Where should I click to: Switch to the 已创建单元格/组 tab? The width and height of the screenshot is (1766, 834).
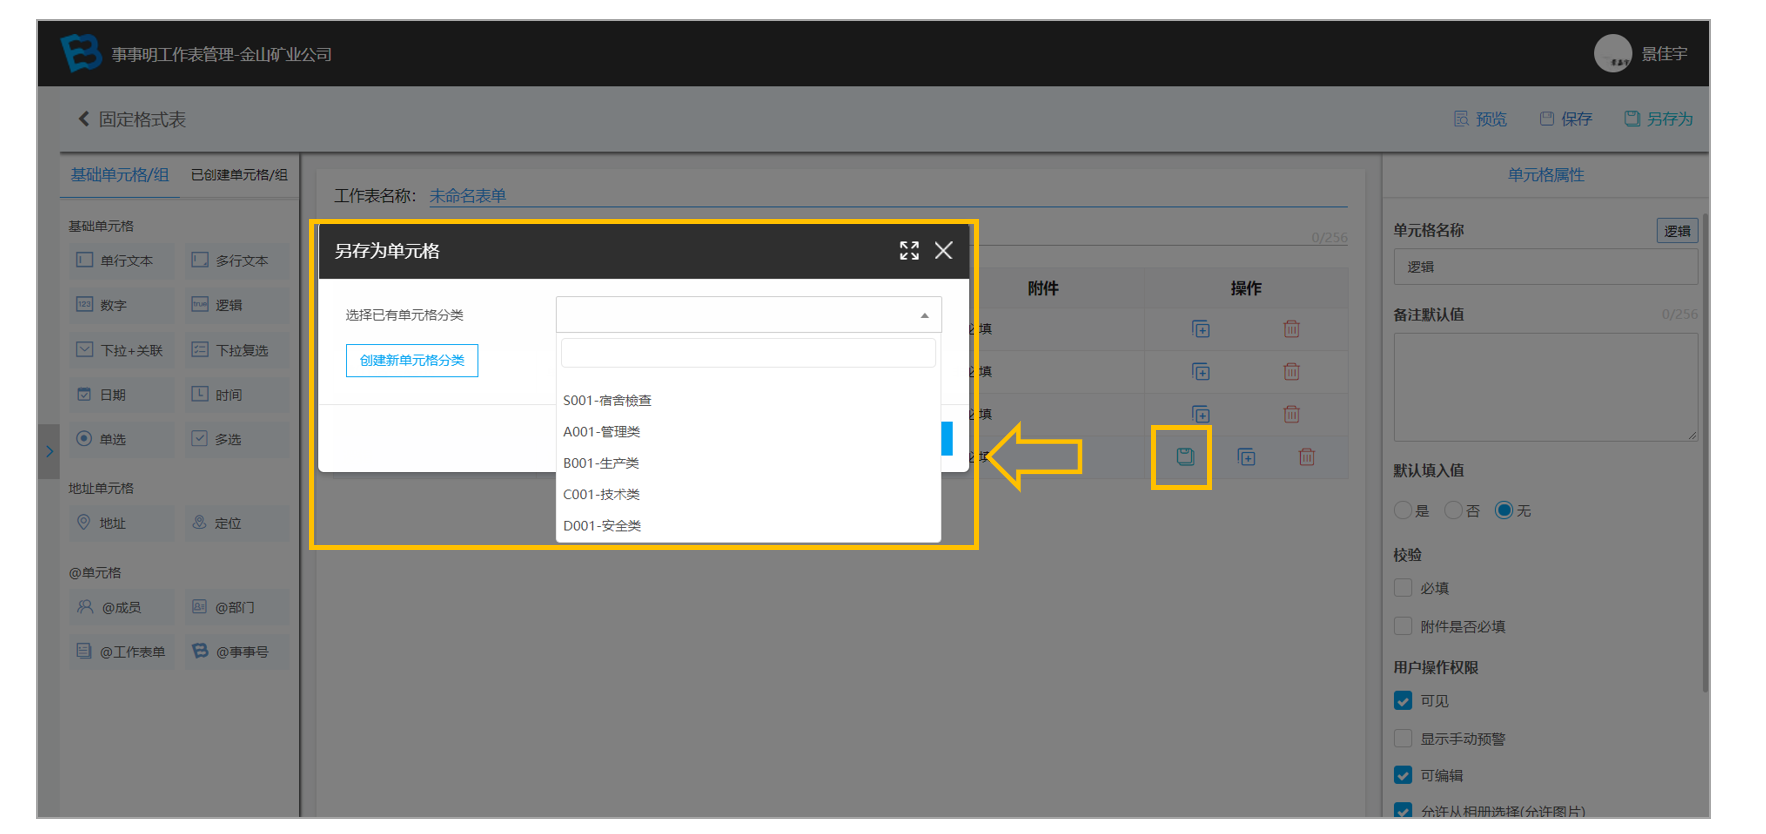(239, 175)
